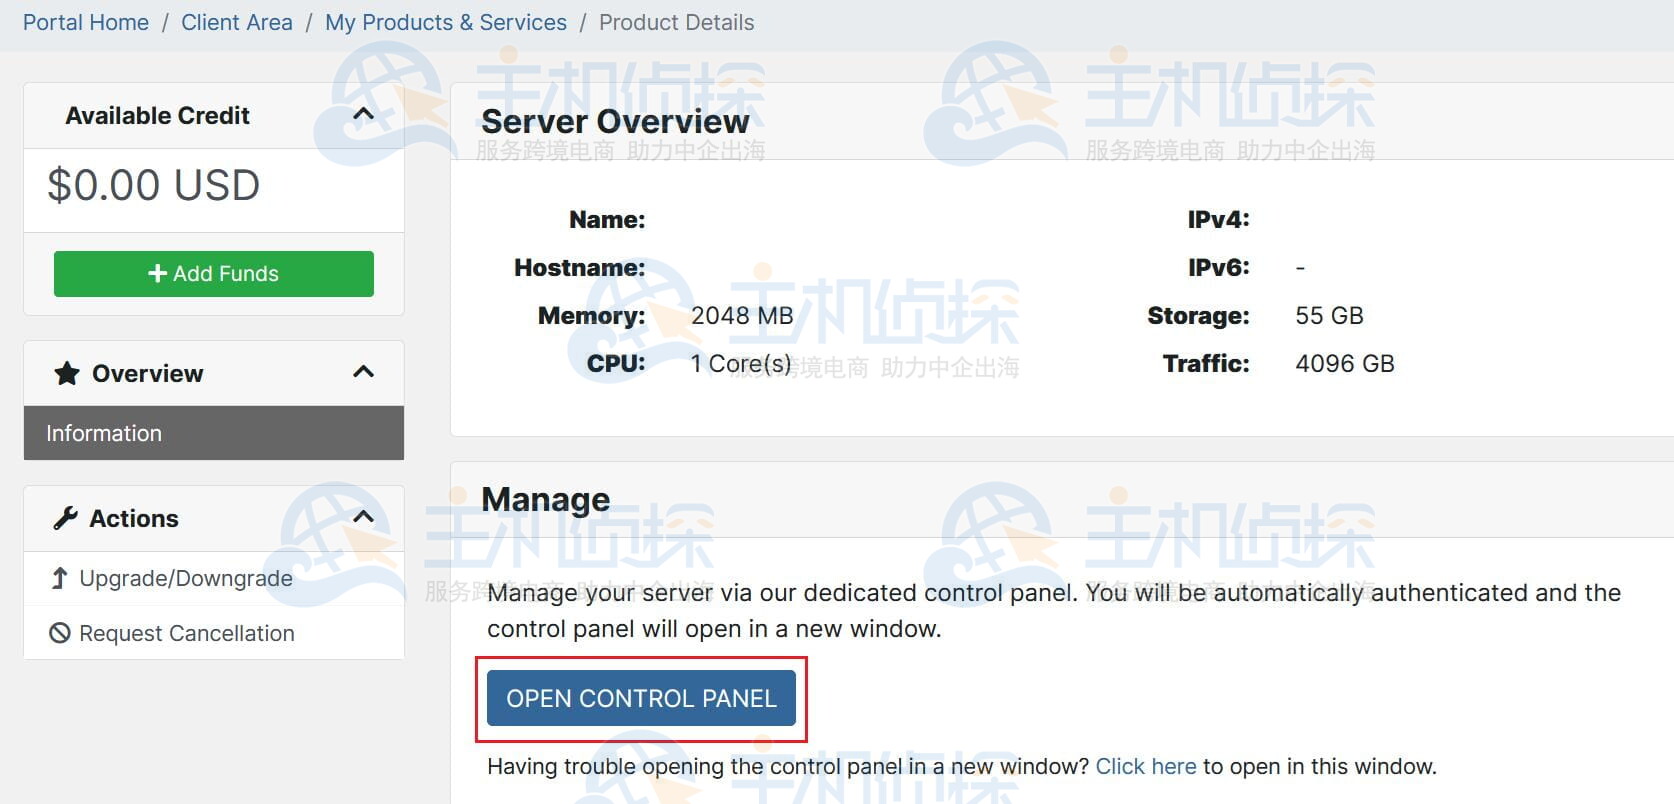Viewport: 1674px width, 804px height.
Task: Open My Products & Services breadcrumb
Action: click(x=446, y=22)
